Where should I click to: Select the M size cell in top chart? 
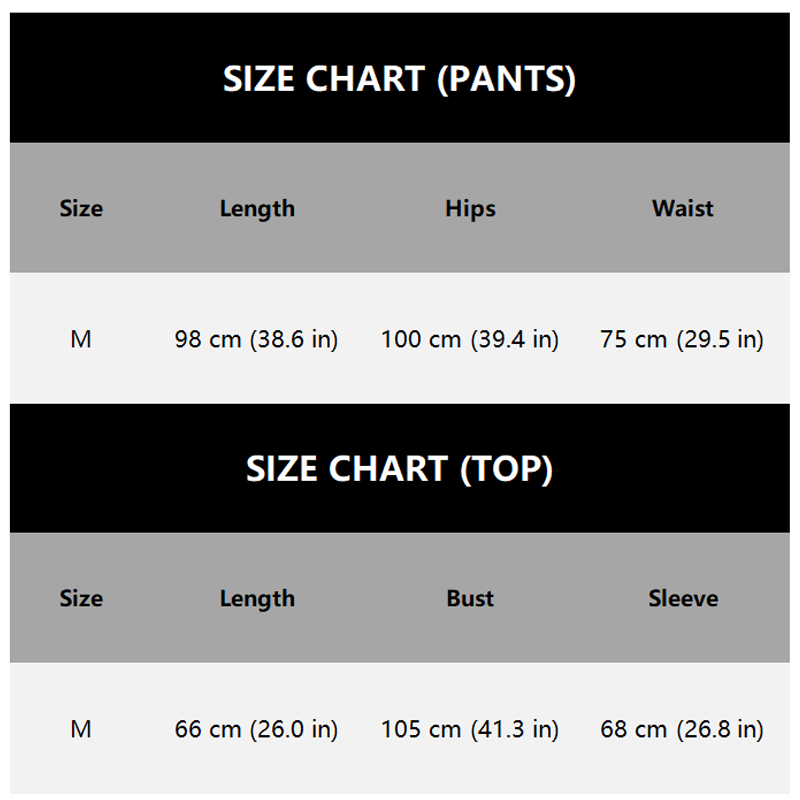[x=81, y=729]
